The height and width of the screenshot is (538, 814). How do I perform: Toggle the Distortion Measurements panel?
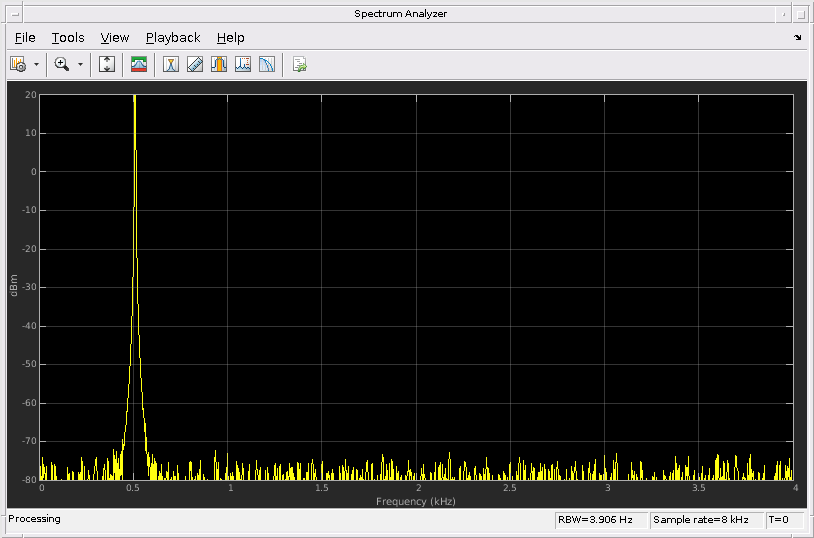coord(243,64)
